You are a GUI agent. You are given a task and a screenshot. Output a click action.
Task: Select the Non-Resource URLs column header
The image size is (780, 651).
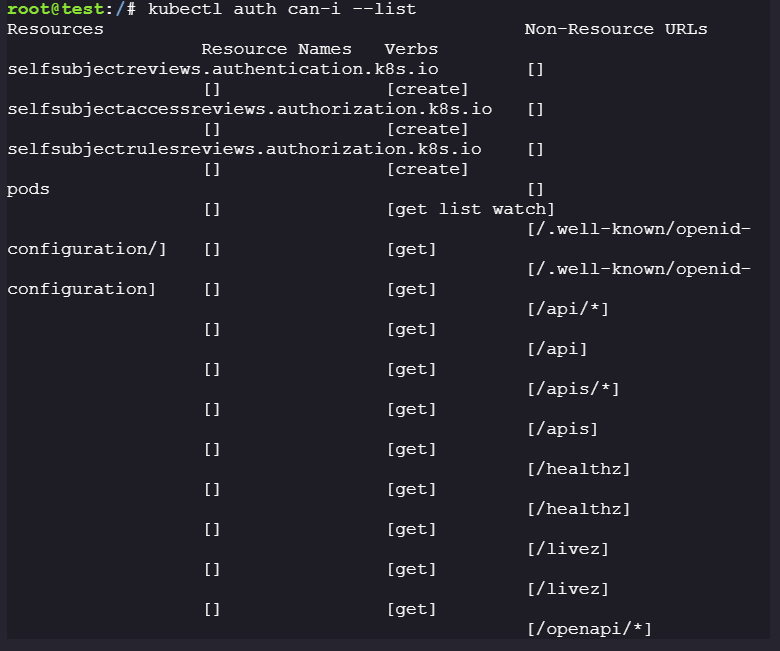(x=616, y=29)
